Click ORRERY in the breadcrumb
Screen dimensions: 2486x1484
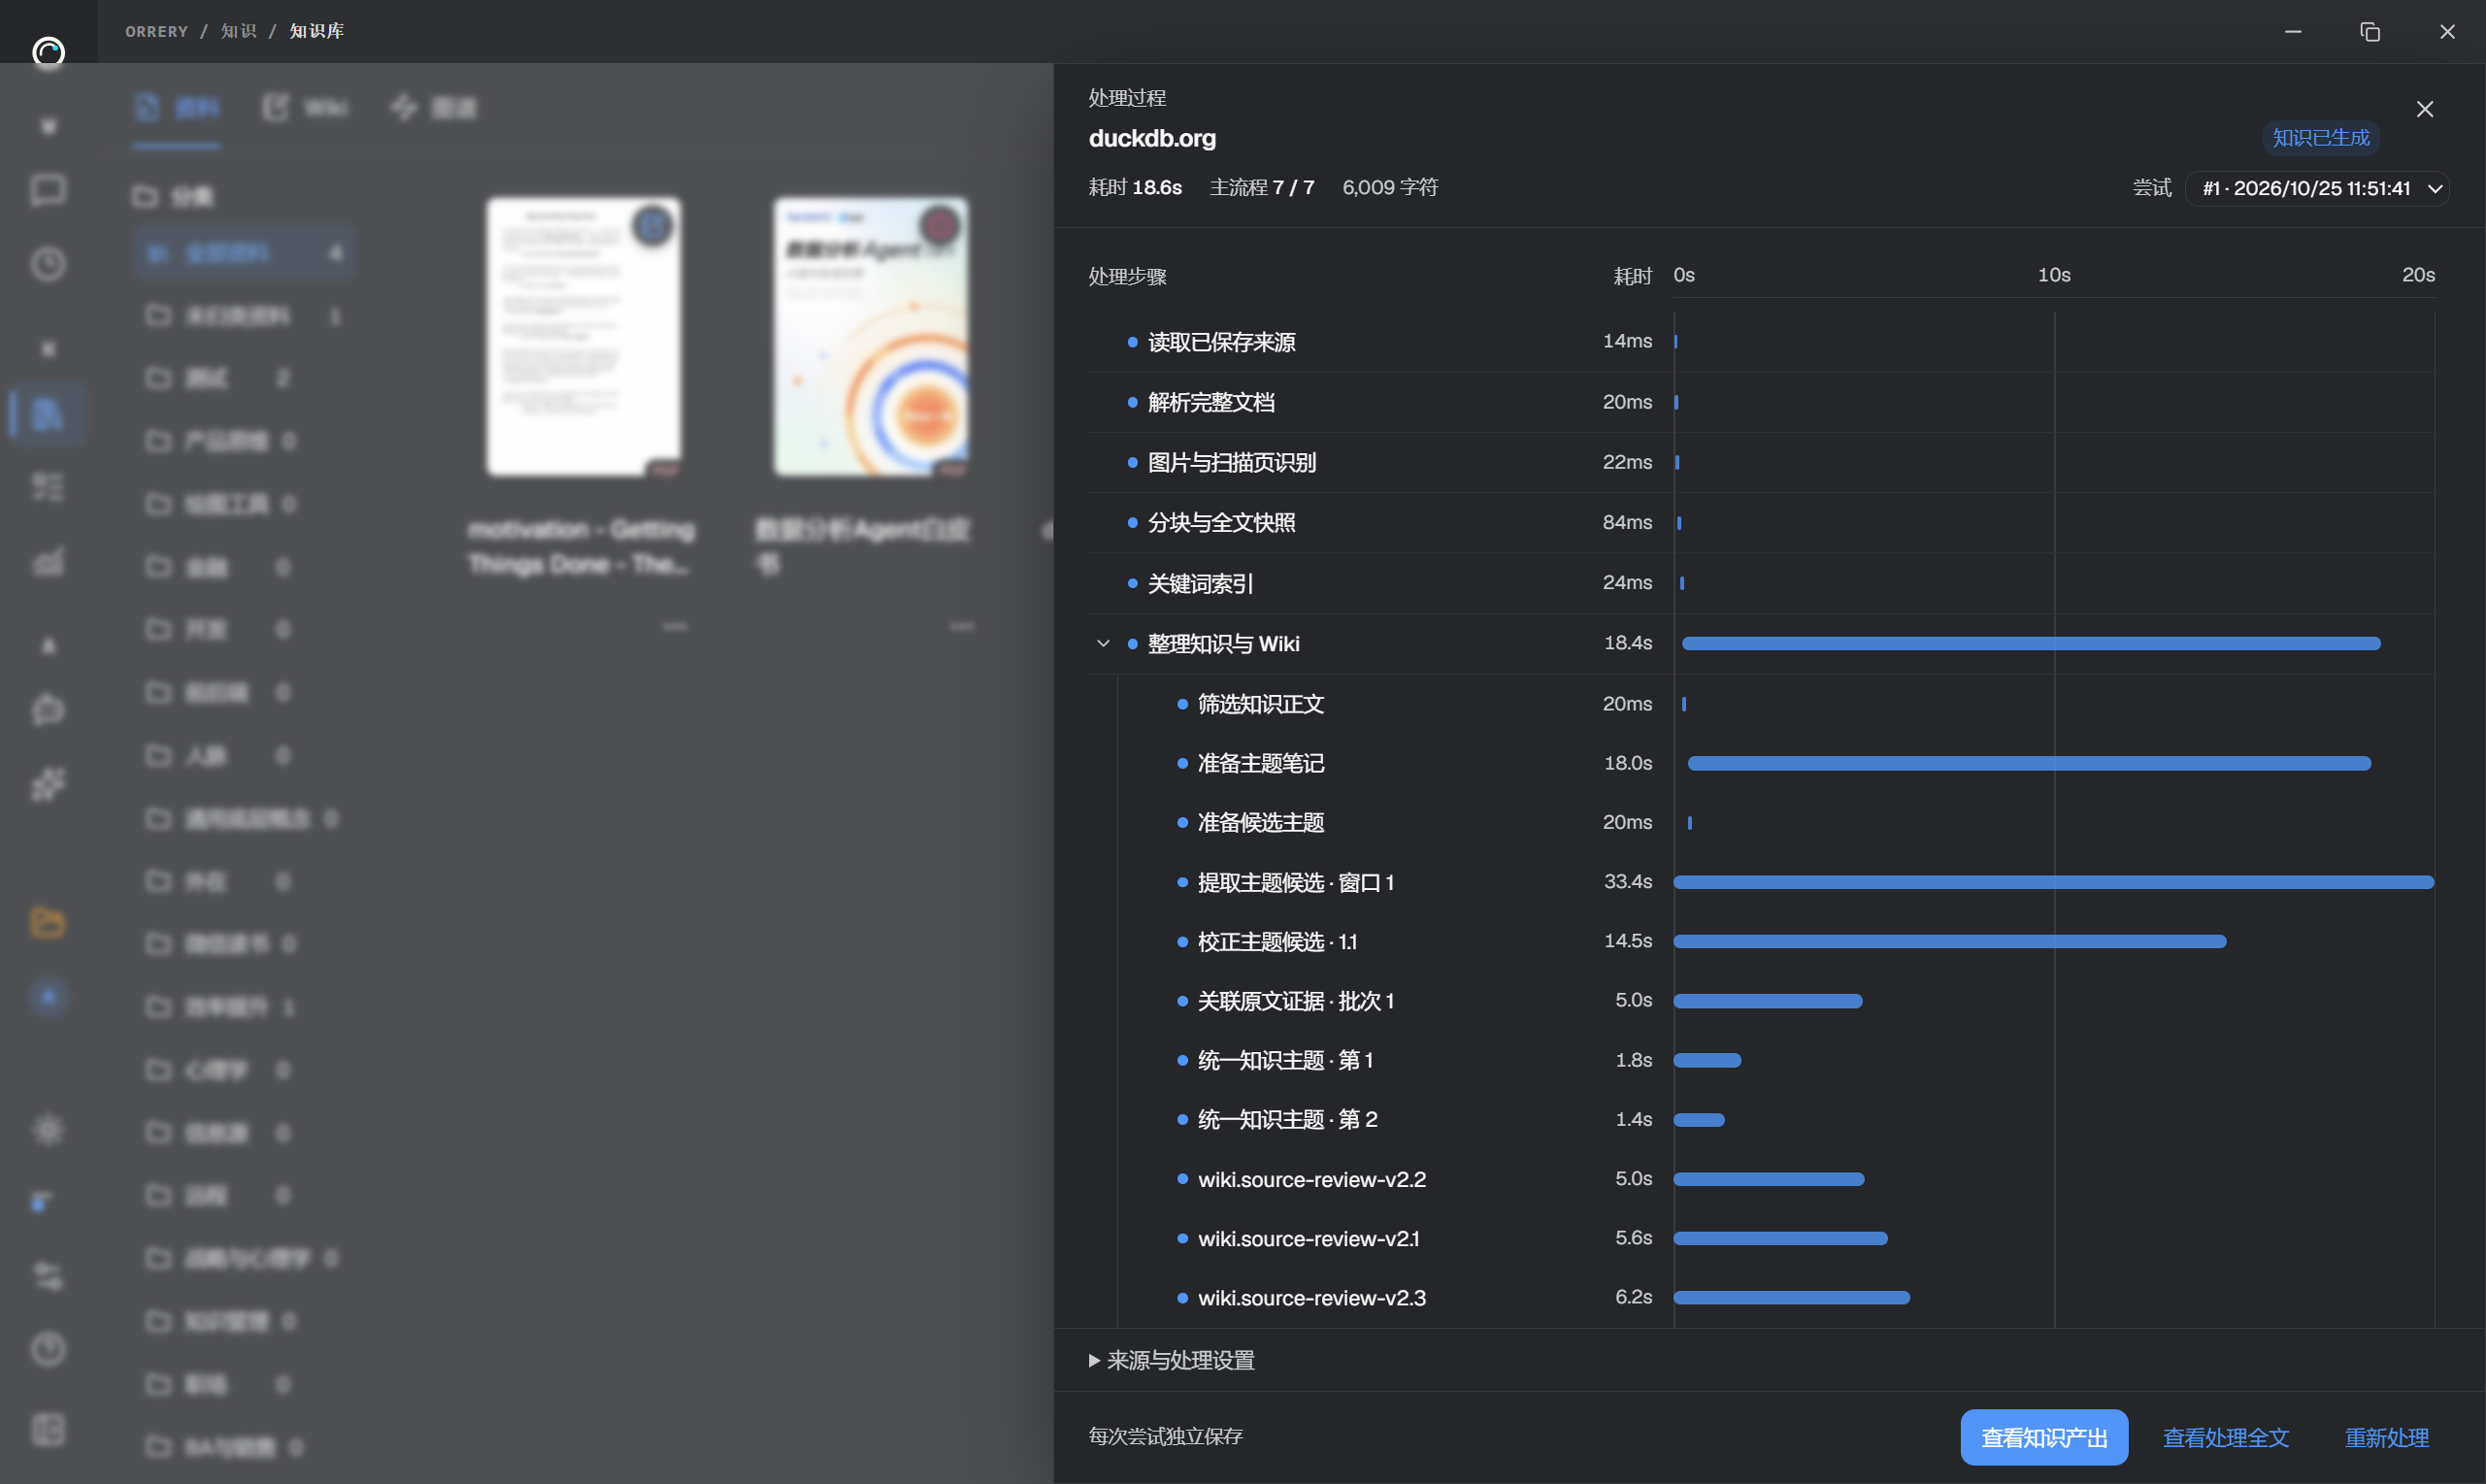click(156, 31)
